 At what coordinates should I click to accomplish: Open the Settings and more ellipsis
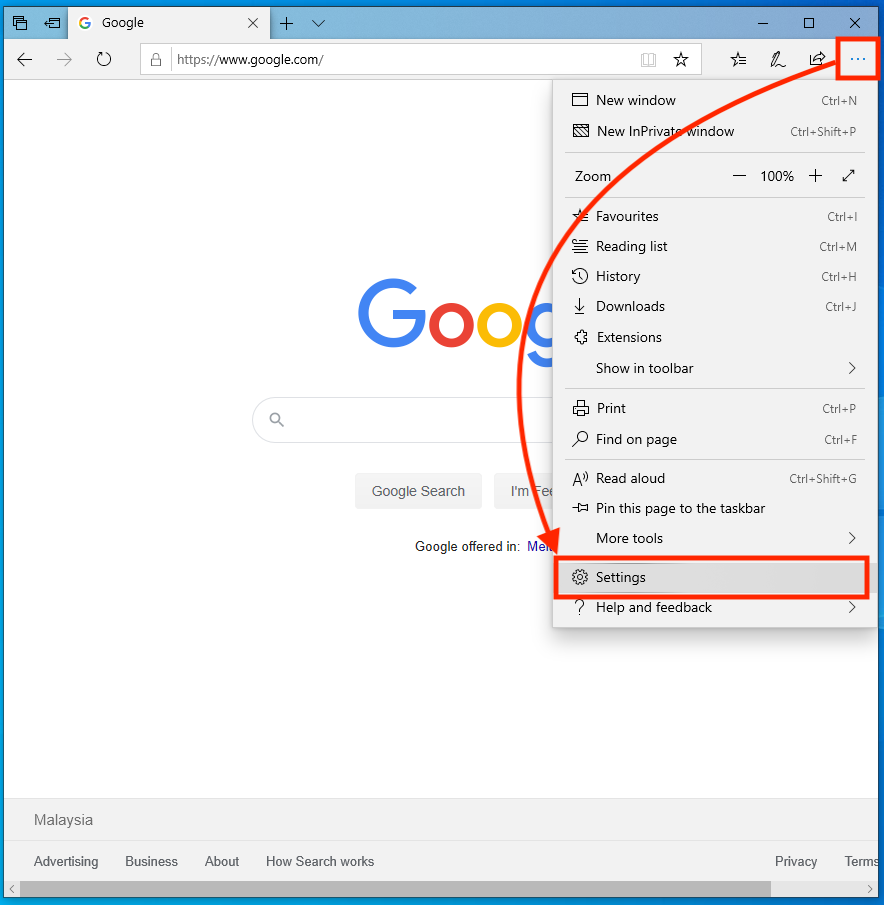[x=857, y=60]
